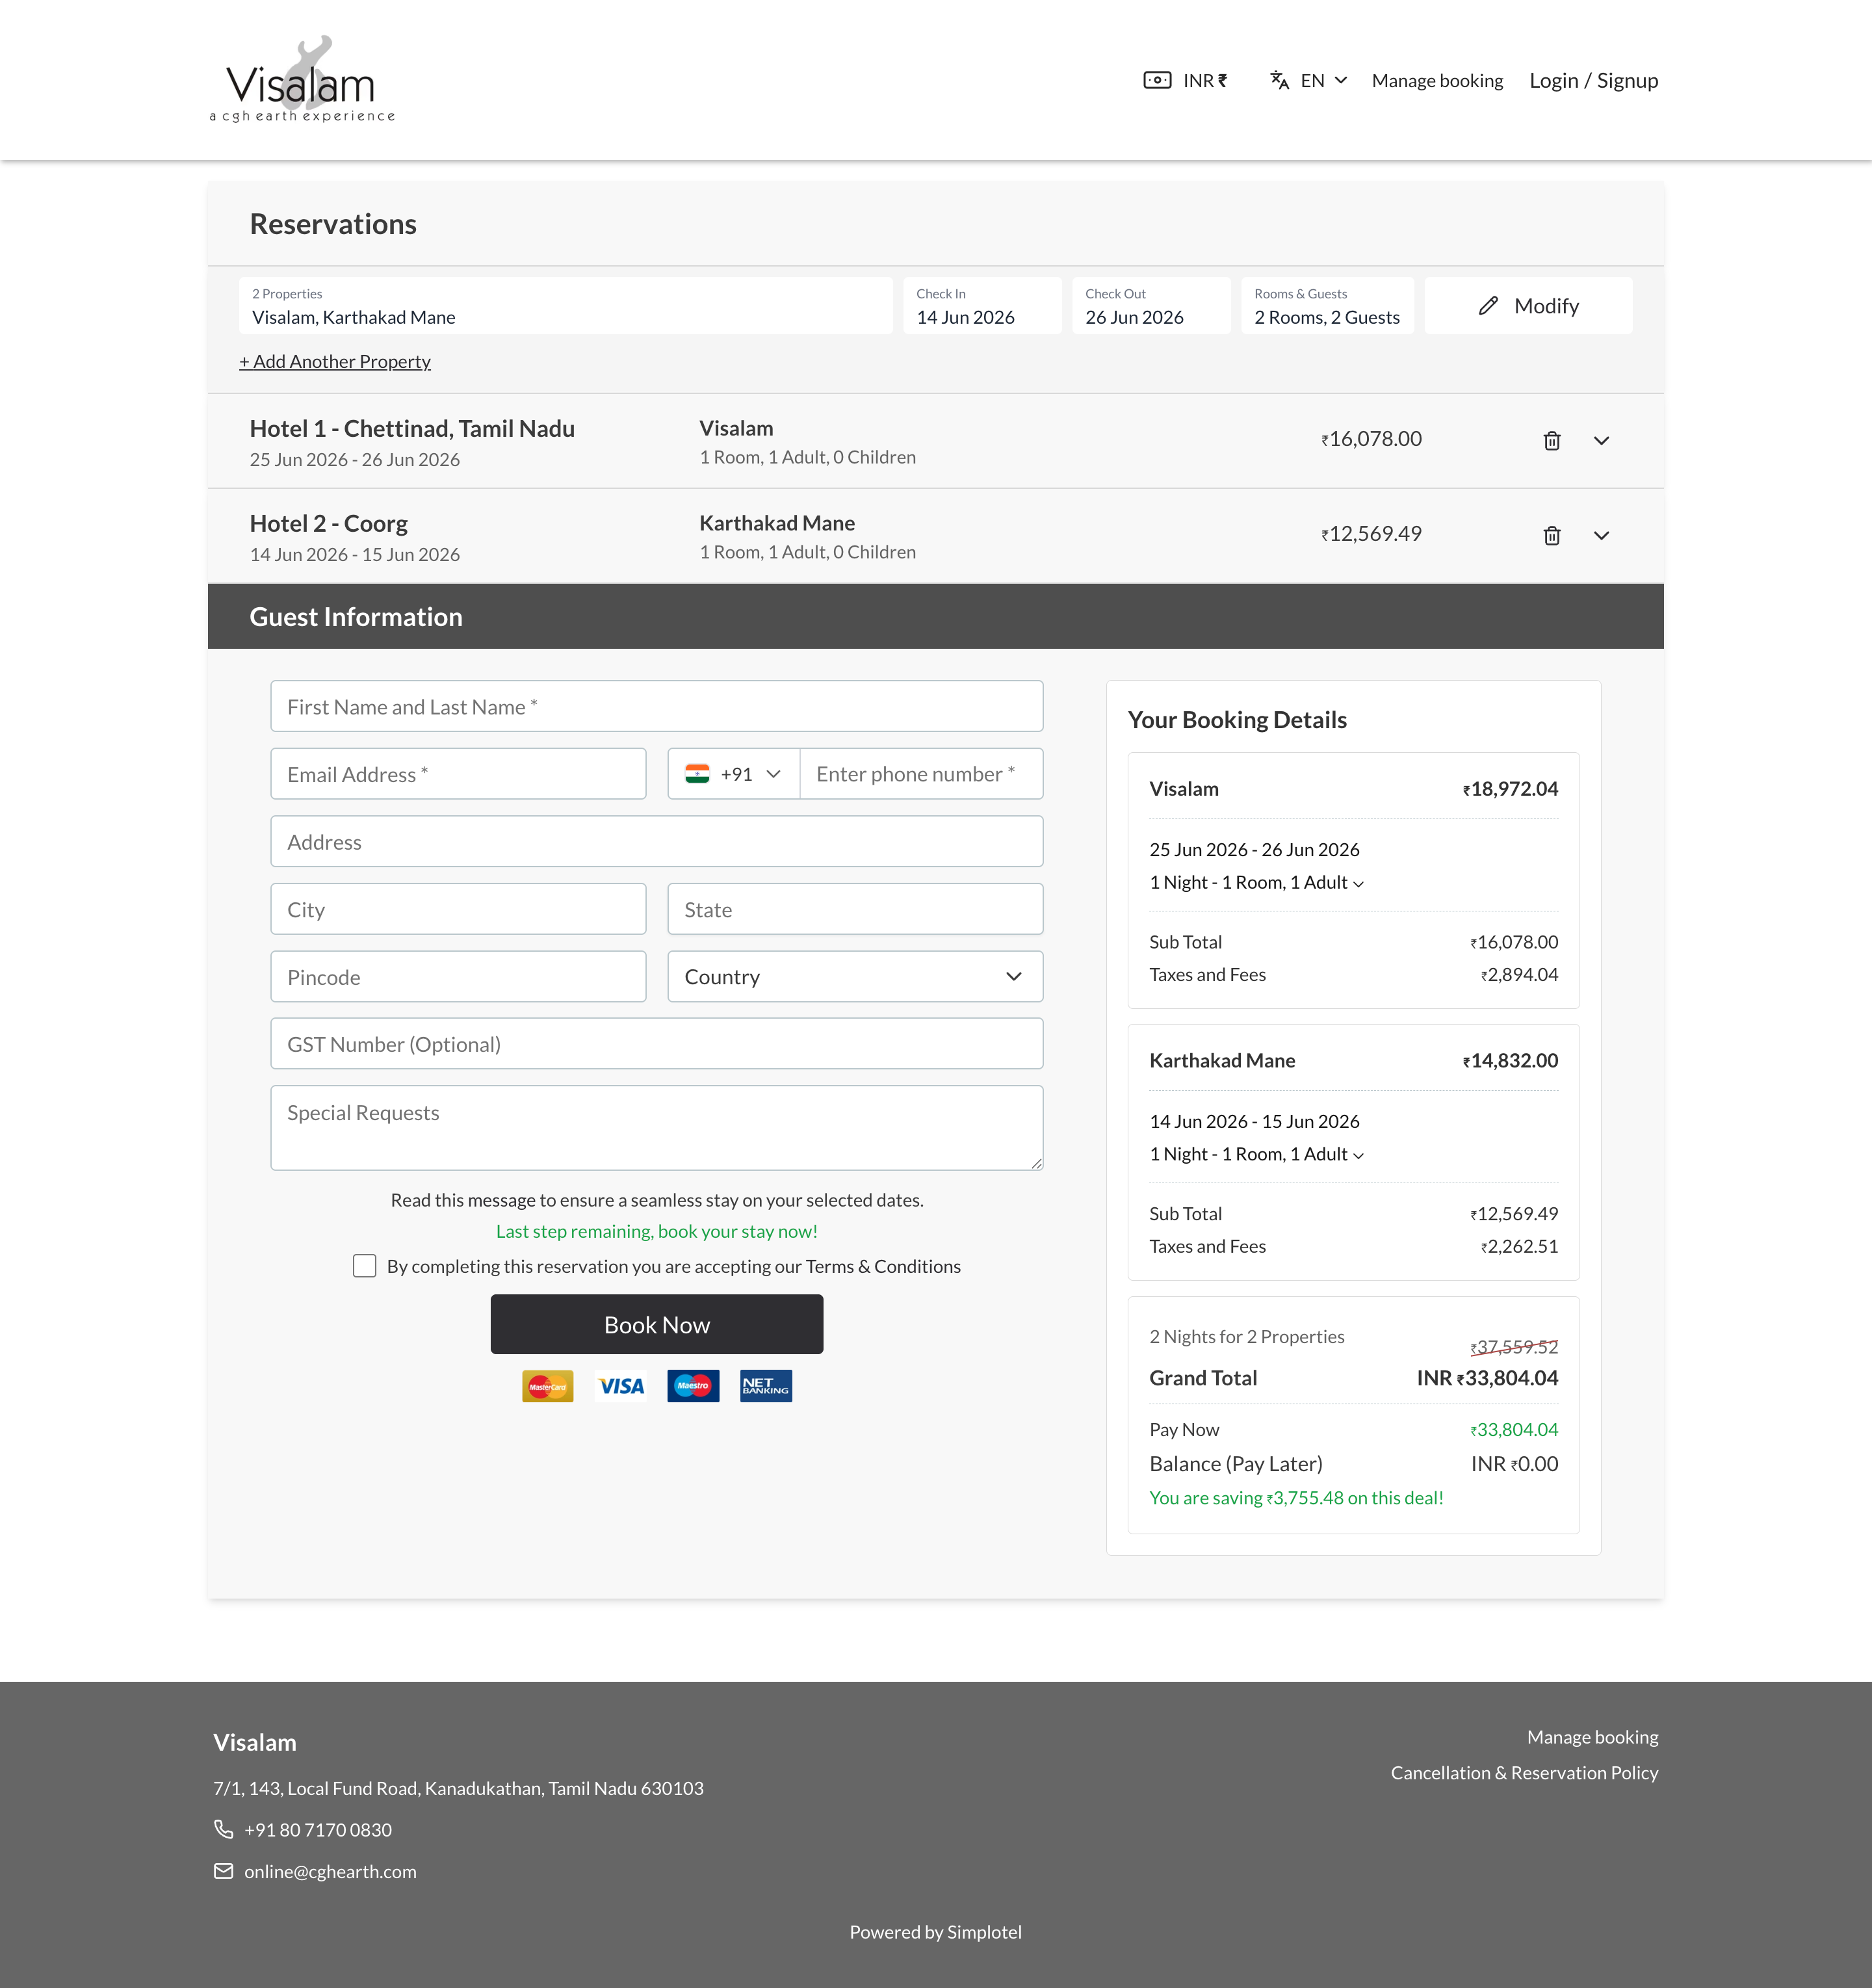Delete Hotel 1 Visalam reservation
Image resolution: width=1872 pixels, height=1988 pixels.
tap(1552, 440)
